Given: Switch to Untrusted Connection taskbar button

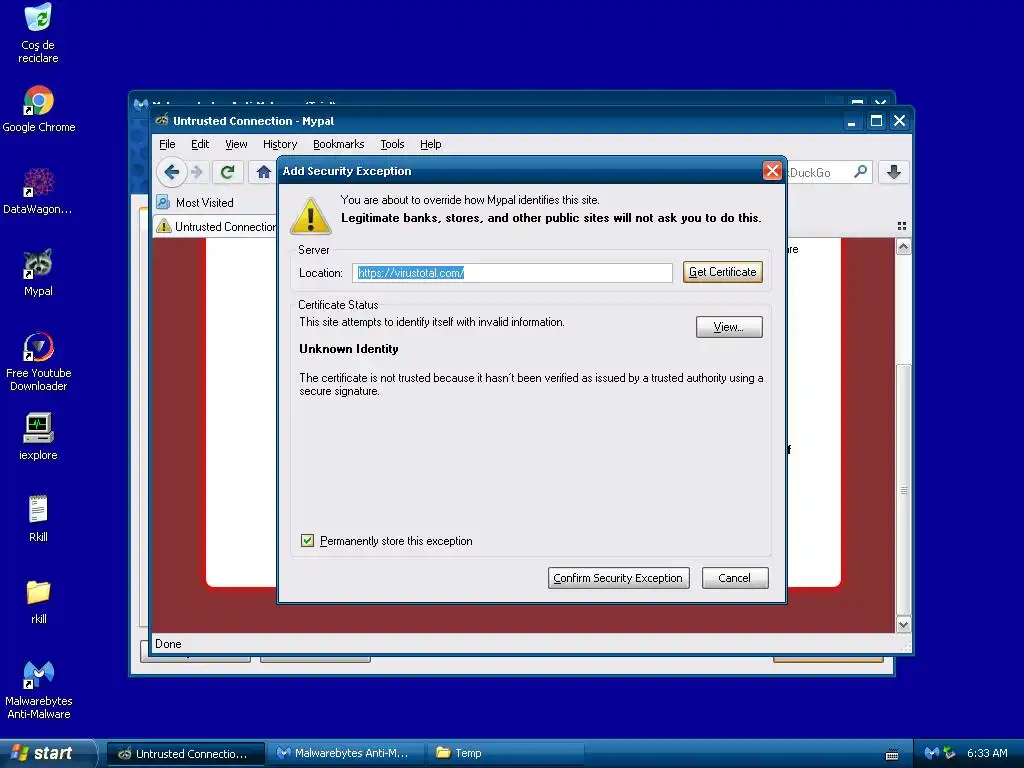Looking at the screenshot, I should click(x=185, y=754).
